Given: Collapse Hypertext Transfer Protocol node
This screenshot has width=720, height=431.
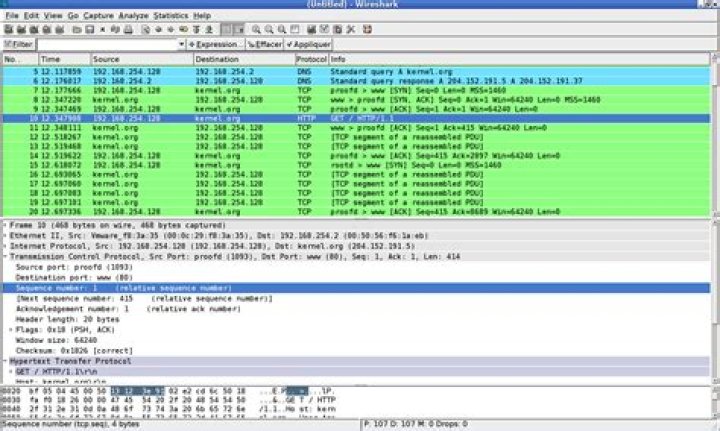Looking at the screenshot, I should point(5,361).
